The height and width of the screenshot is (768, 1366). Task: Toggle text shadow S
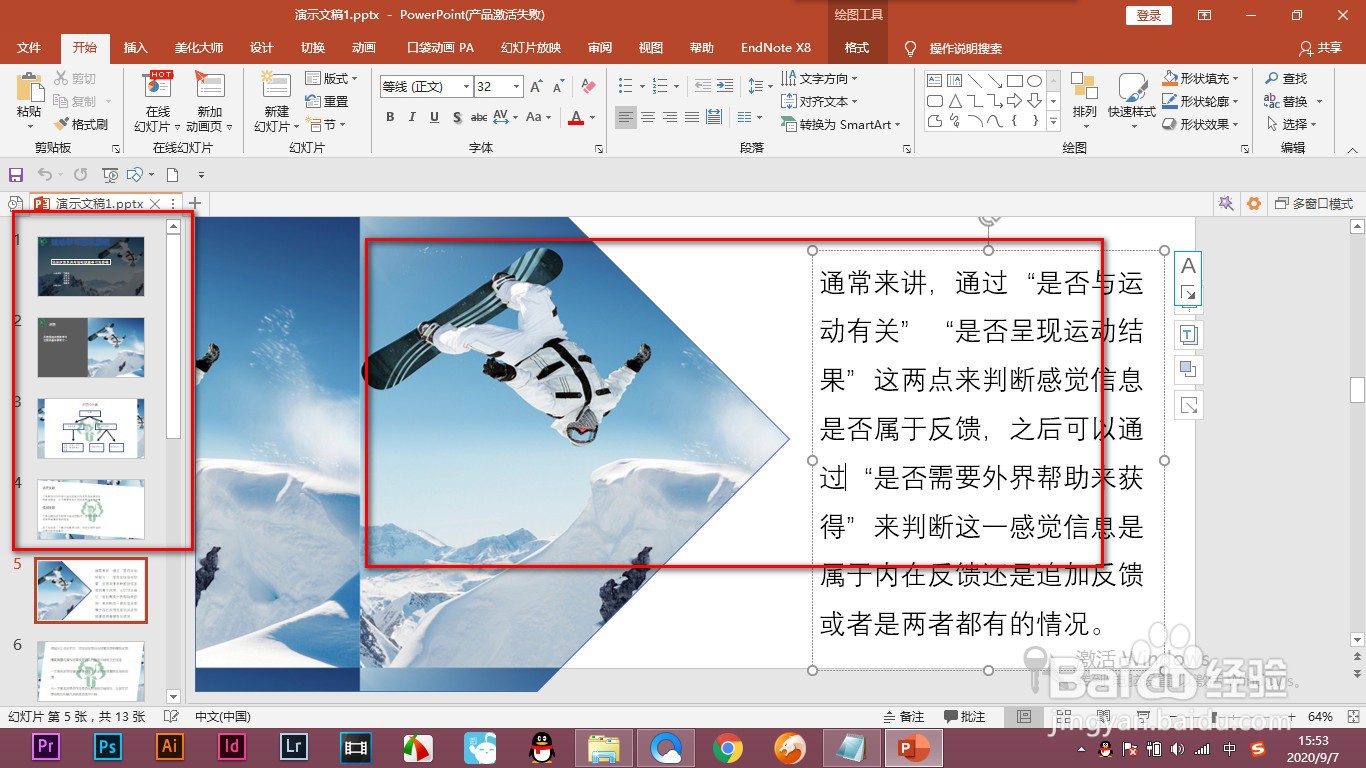click(x=457, y=117)
